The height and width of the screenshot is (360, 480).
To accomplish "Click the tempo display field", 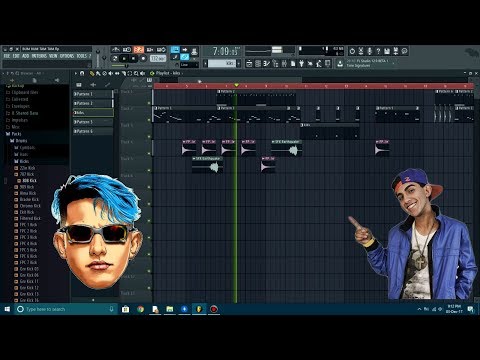I will pos(158,58).
